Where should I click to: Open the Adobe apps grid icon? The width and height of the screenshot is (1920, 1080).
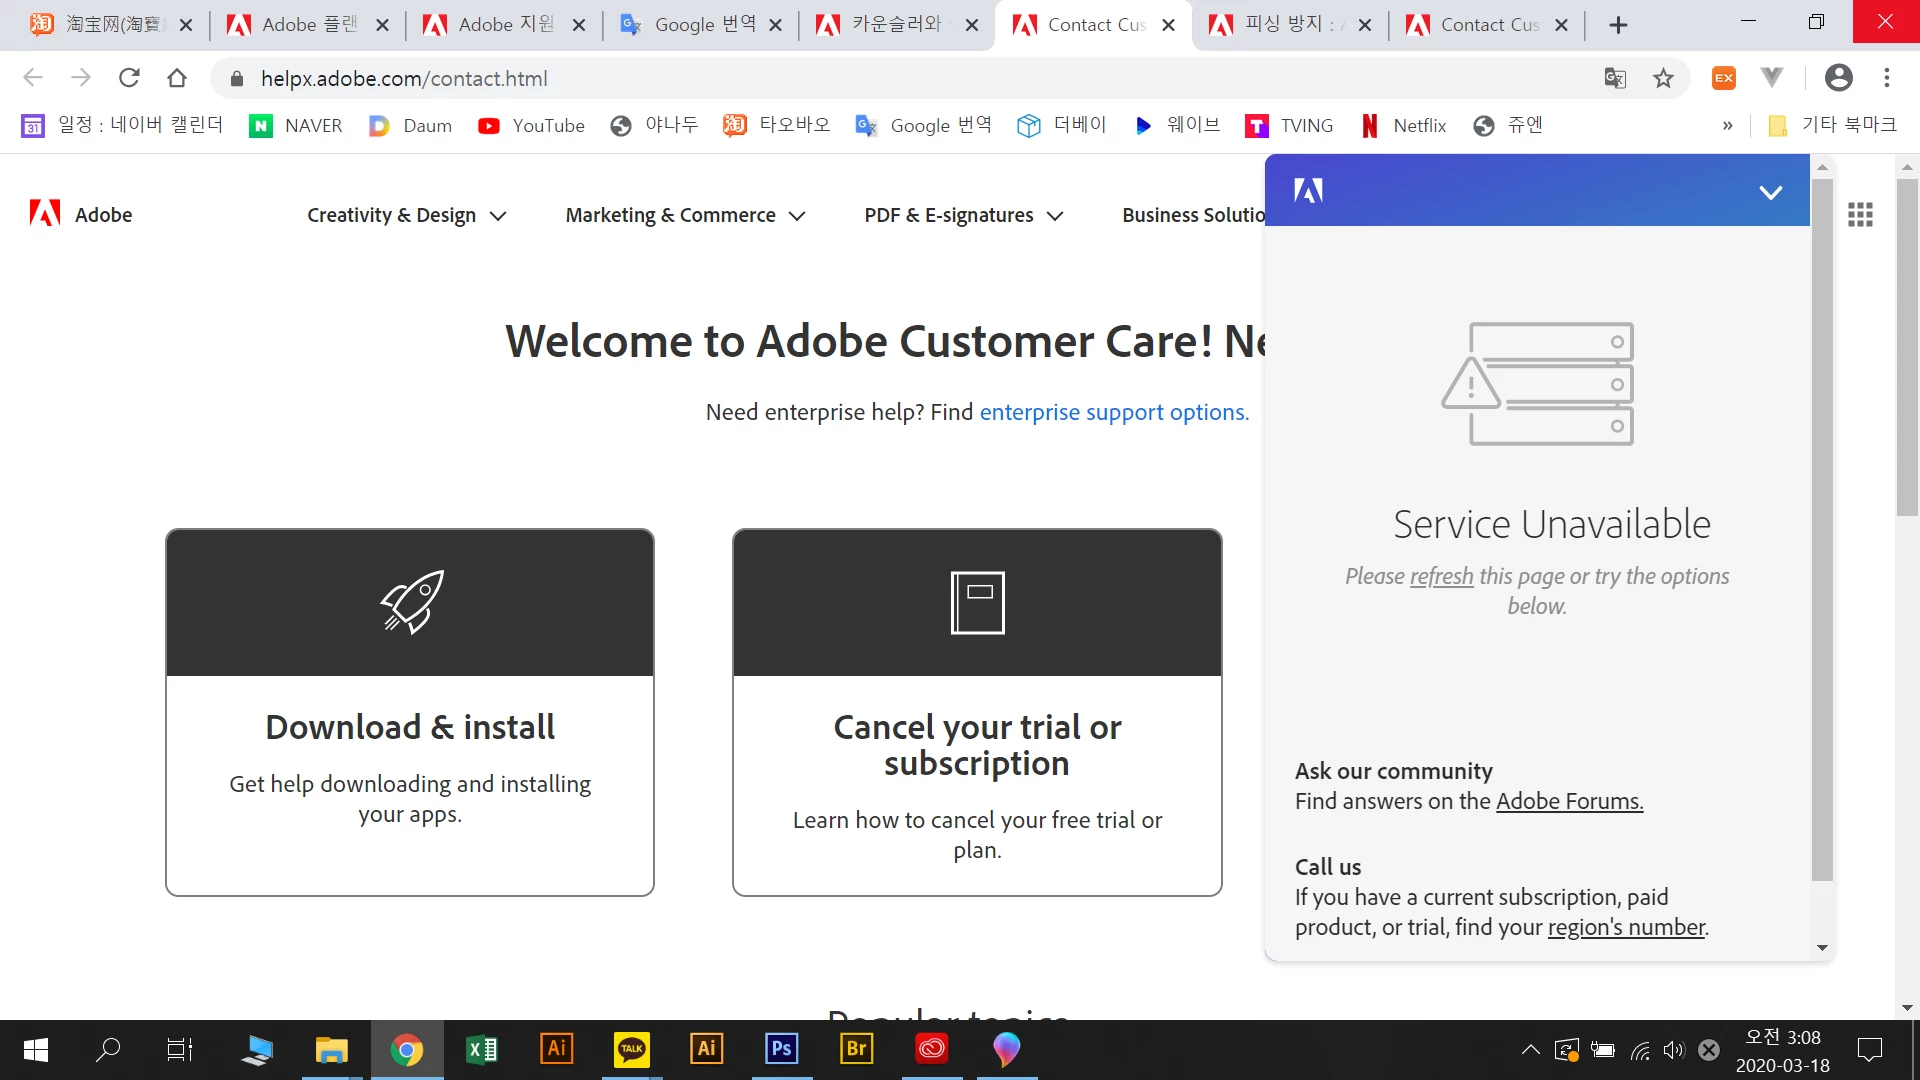coord(1860,214)
